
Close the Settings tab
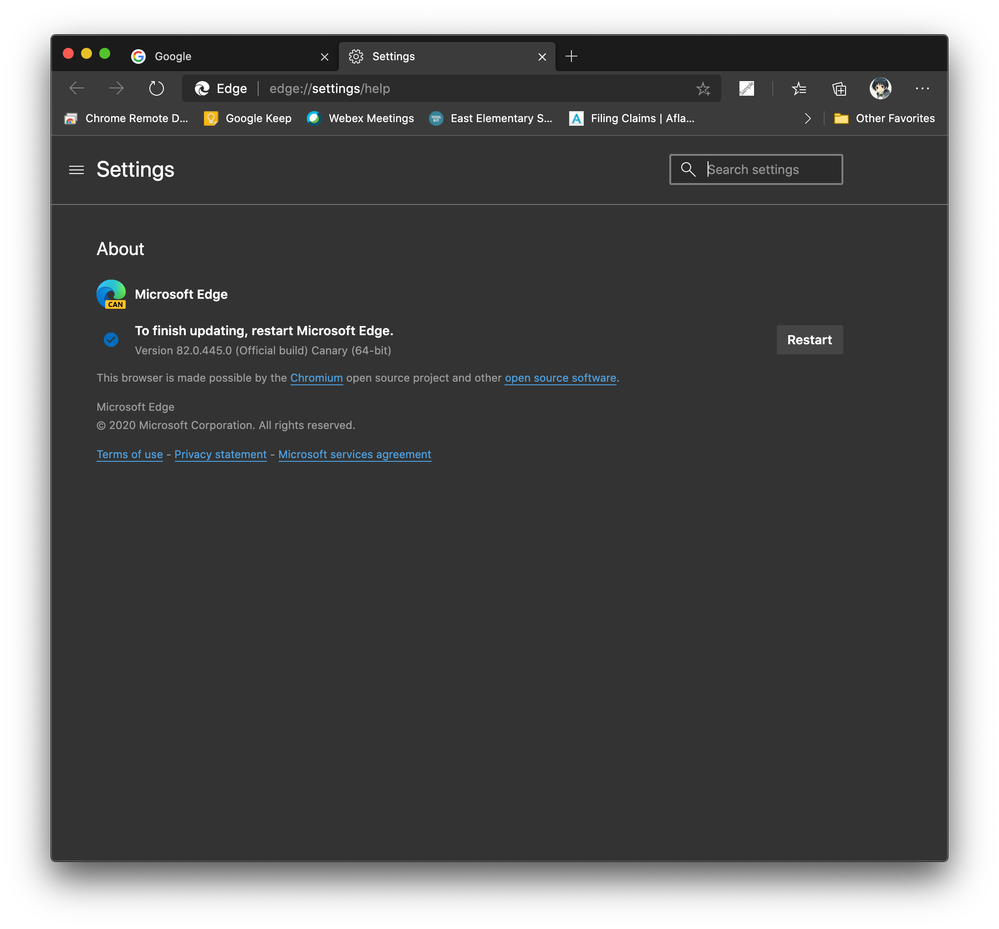542,57
